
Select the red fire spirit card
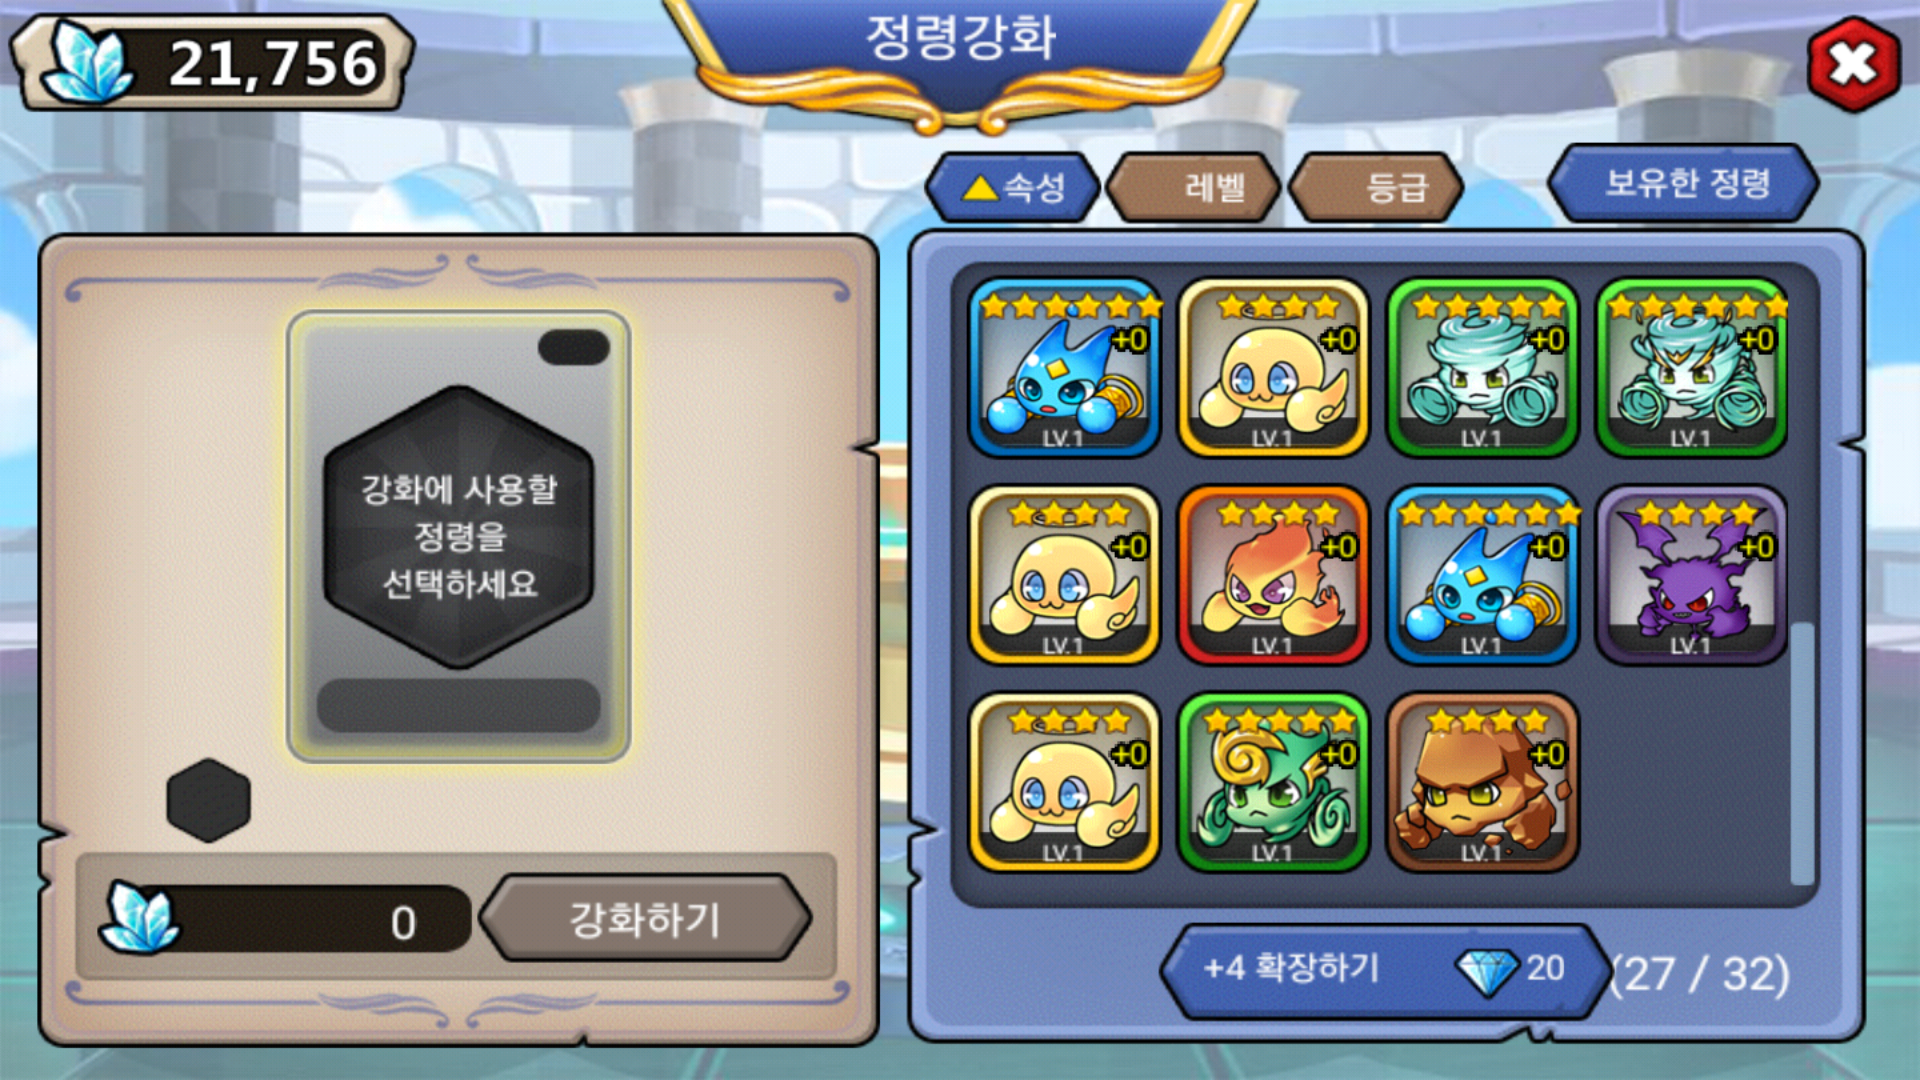(1273, 575)
